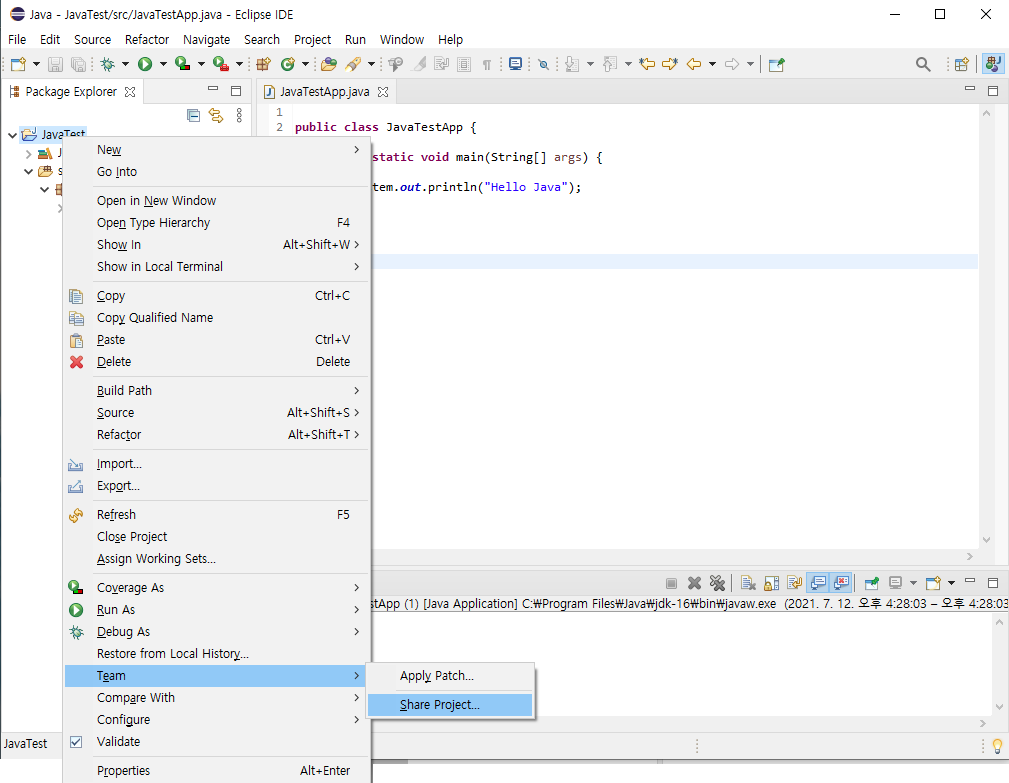Launch Debug with the bug toolbar icon

[107, 64]
